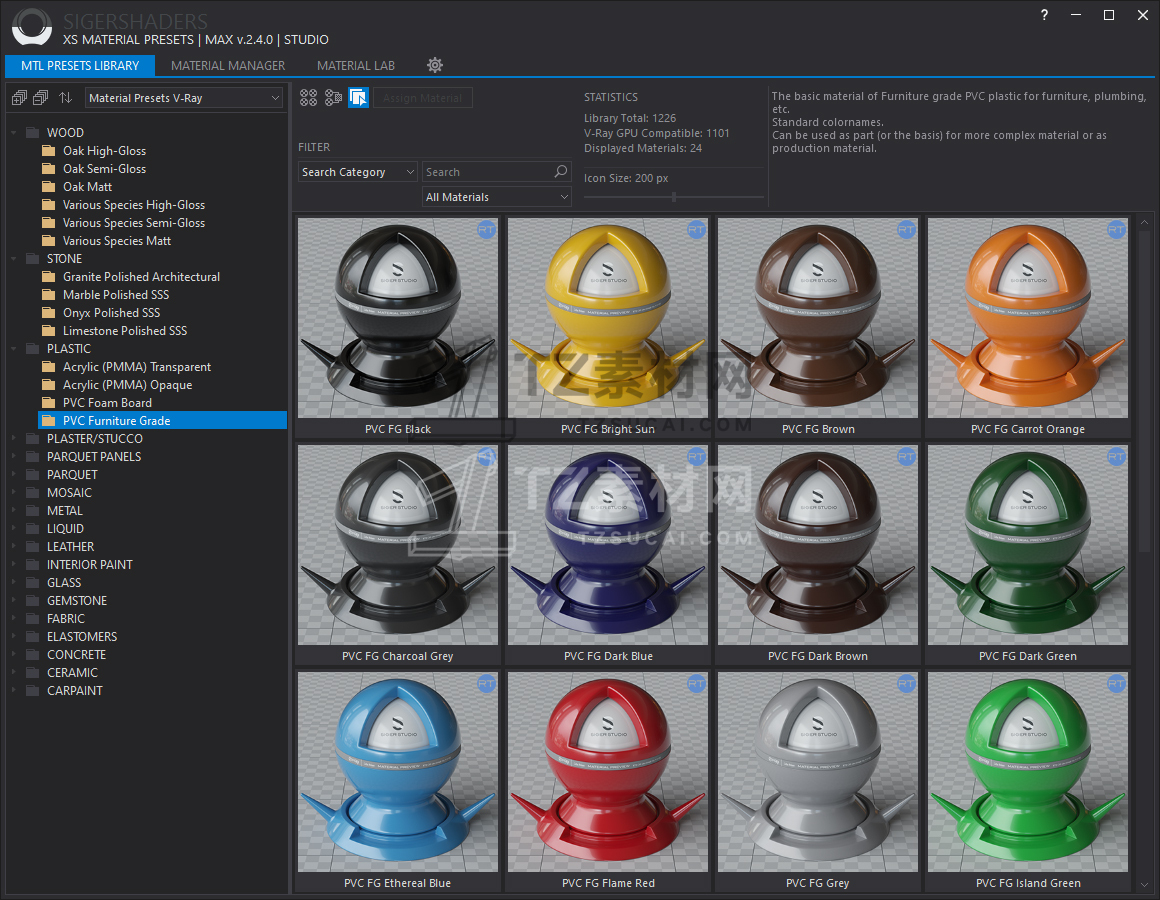Click the RT badge on PVC FG Flame Red
Image resolution: width=1160 pixels, height=900 pixels.
pos(696,684)
